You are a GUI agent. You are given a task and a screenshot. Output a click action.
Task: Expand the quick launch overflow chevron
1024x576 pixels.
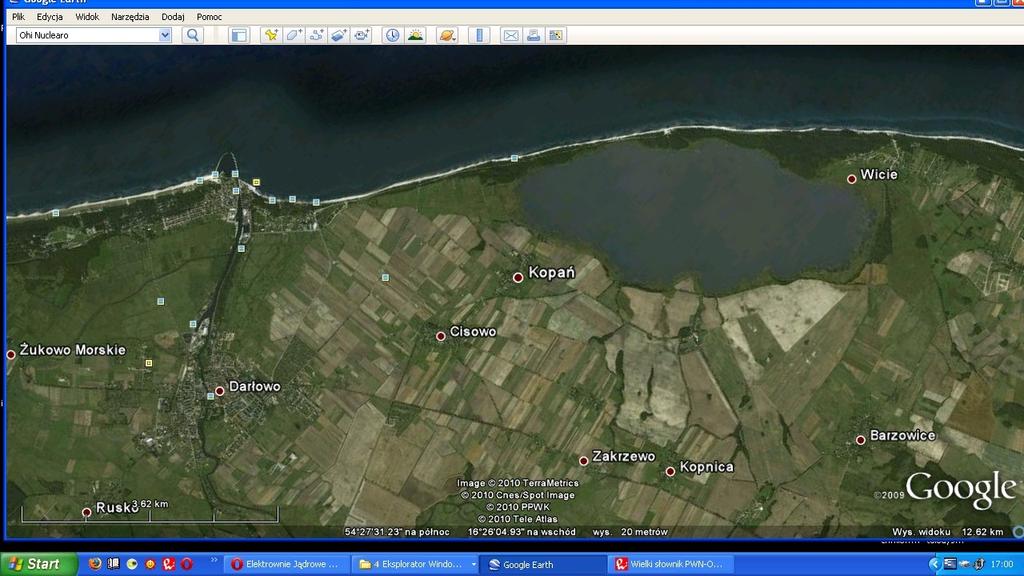(214, 561)
